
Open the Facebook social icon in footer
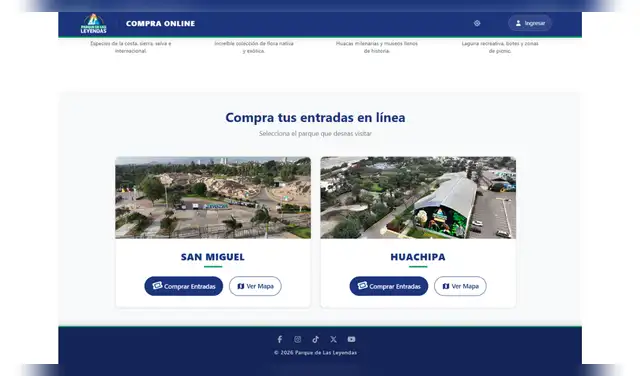tap(280, 339)
